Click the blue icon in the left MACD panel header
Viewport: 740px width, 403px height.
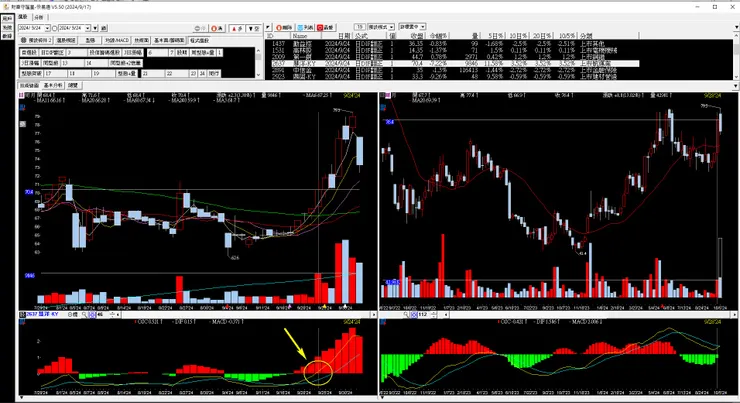pos(22,322)
